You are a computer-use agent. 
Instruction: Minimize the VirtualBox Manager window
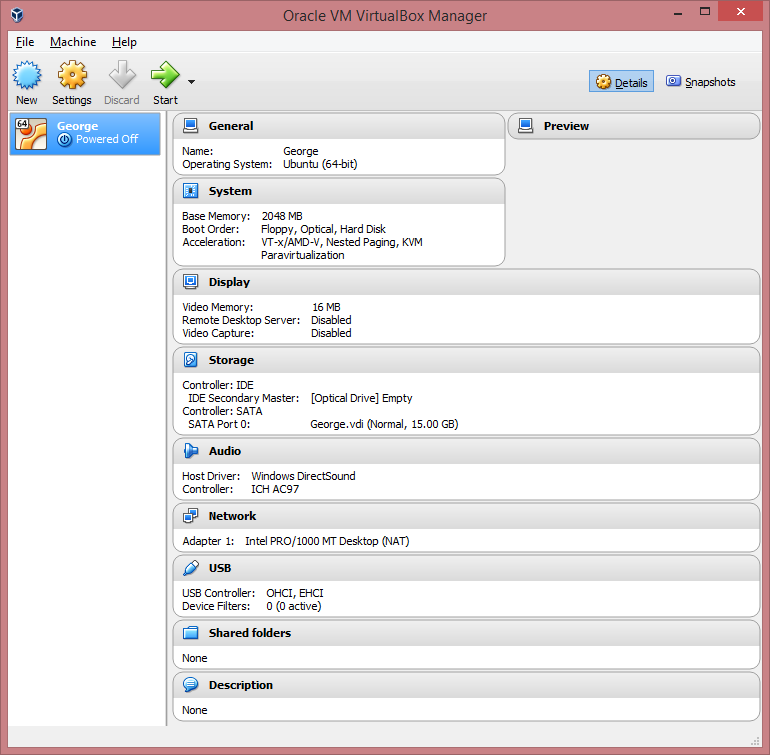click(x=678, y=12)
